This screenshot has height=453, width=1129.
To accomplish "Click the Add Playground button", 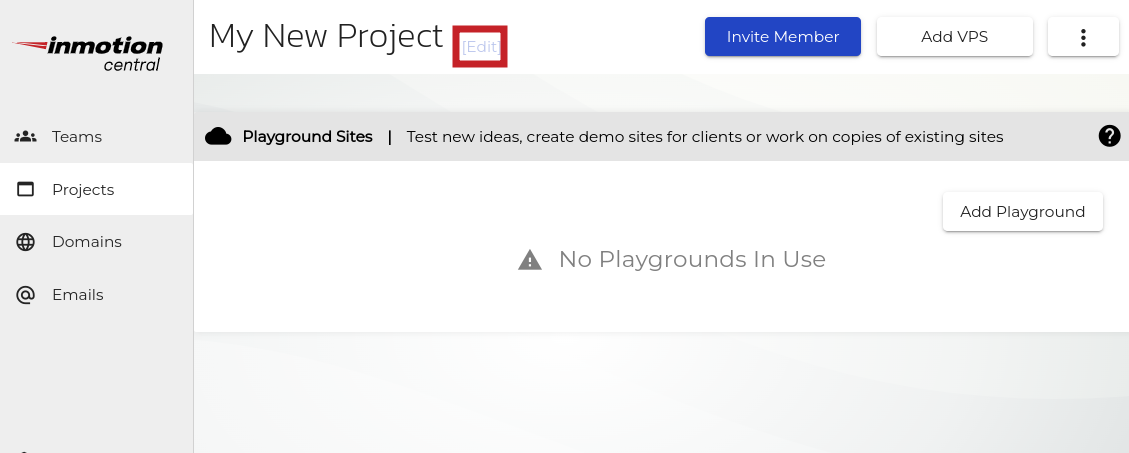I will click(x=1022, y=212).
